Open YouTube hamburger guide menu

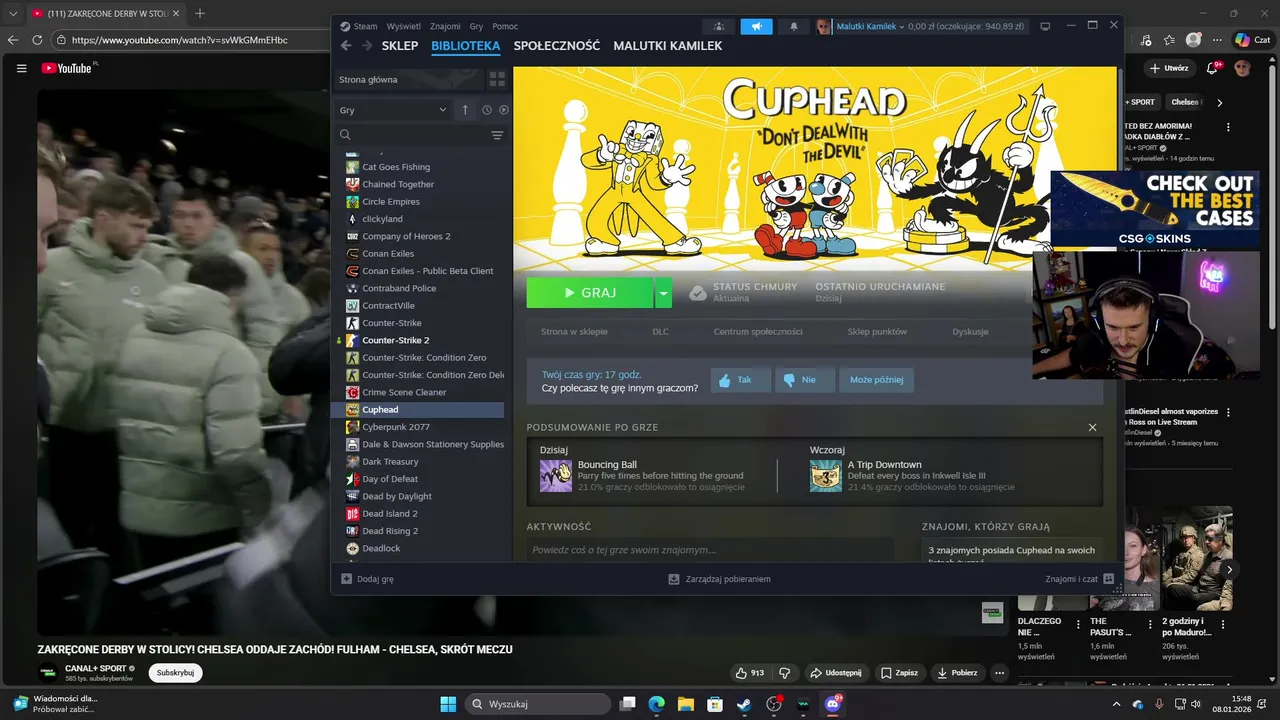tap(21, 68)
